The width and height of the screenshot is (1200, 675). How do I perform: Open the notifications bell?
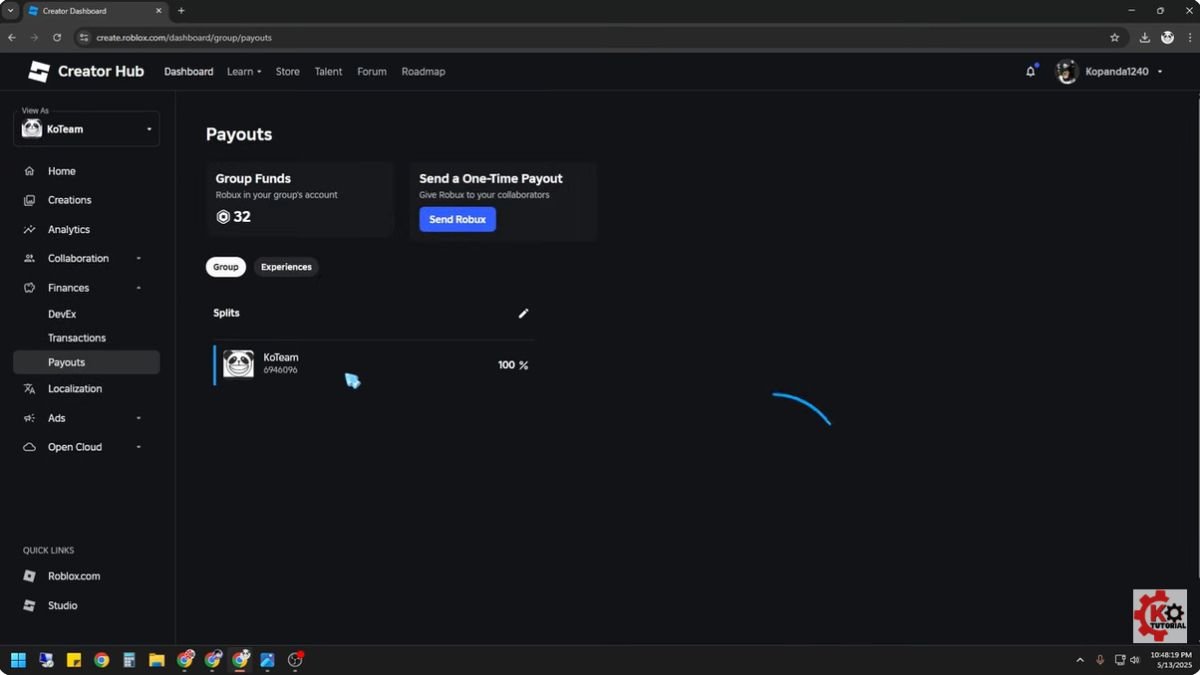click(1030, 72)
